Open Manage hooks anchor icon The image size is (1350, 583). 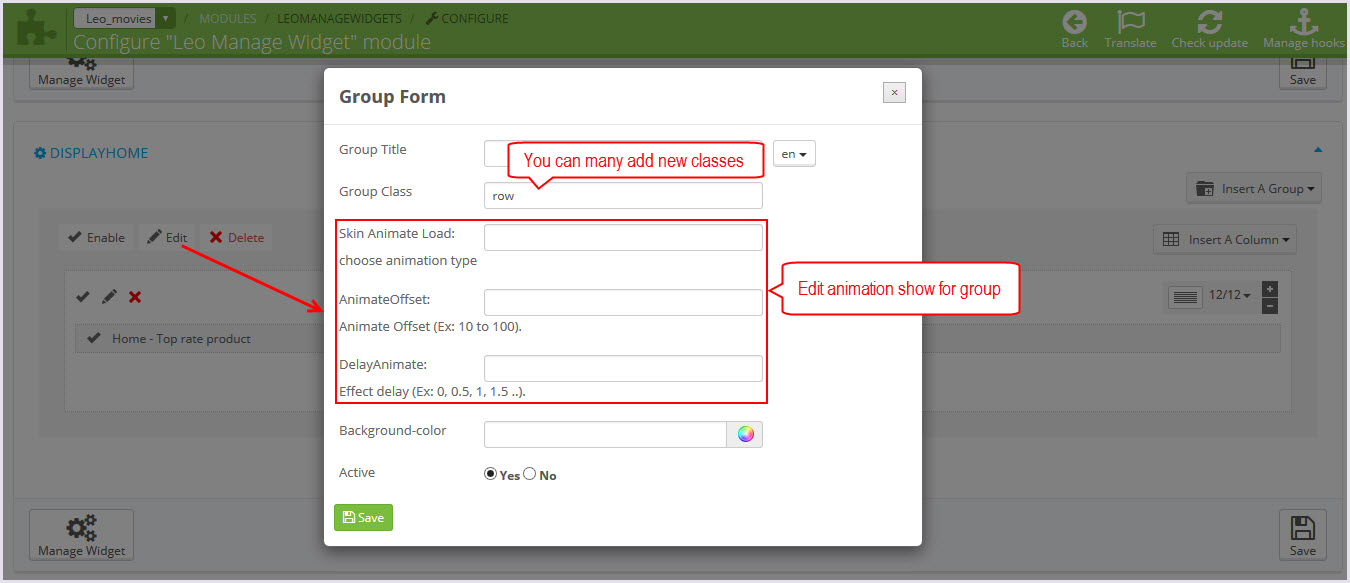click(x=1304, y=22)
